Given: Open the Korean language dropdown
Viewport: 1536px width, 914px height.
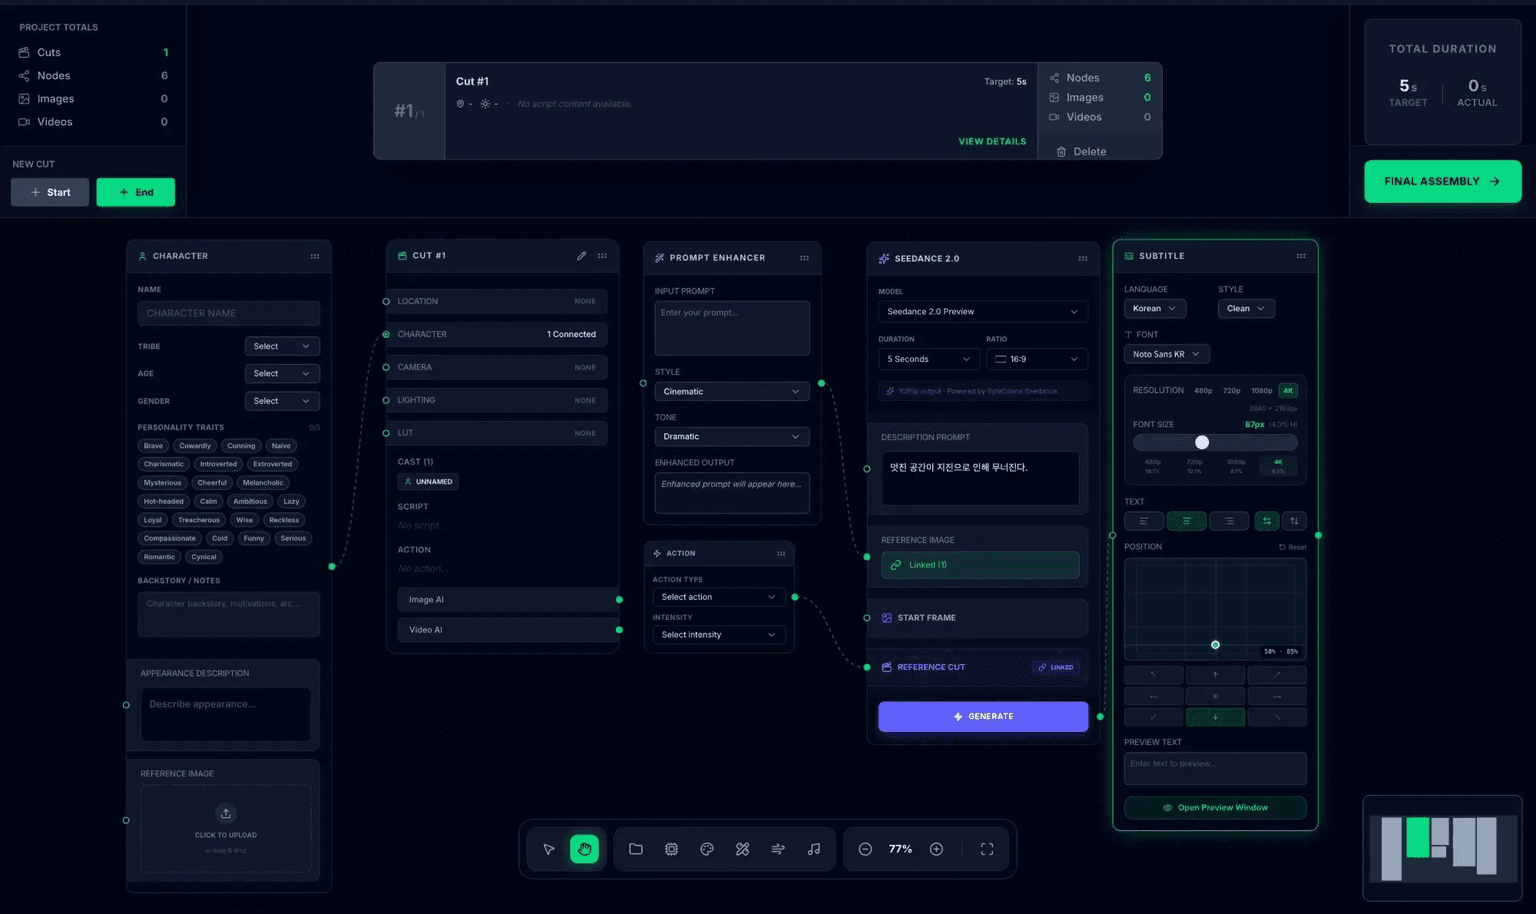Looking at the screenshot, I should [1155, 308].
